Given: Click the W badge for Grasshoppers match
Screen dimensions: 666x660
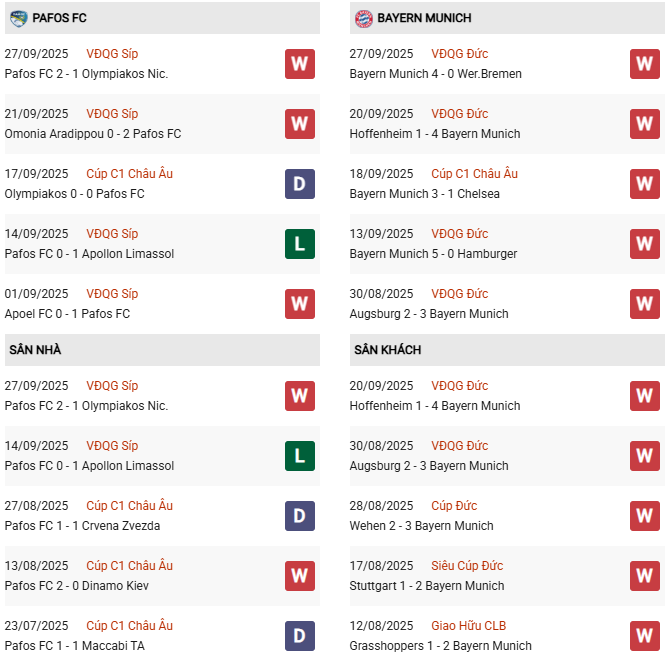Looking at the screenshot, I should (x=644, y=636).
